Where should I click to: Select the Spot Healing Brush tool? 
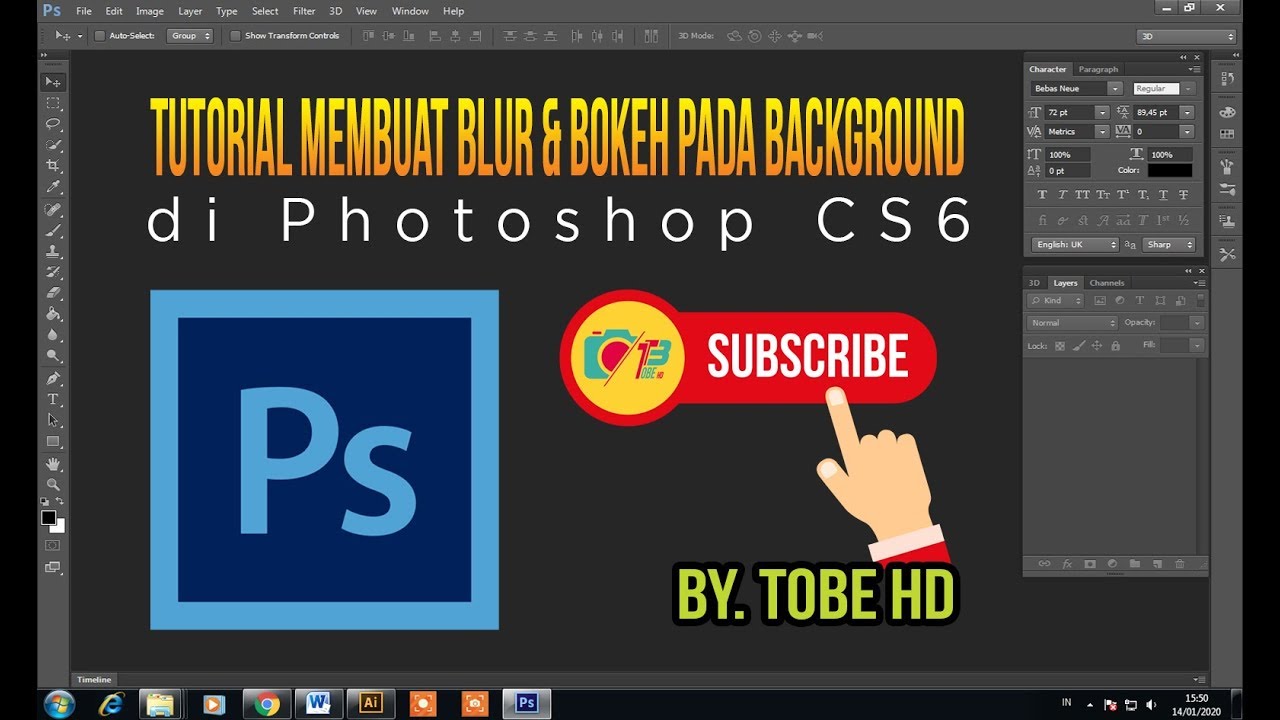53,209
